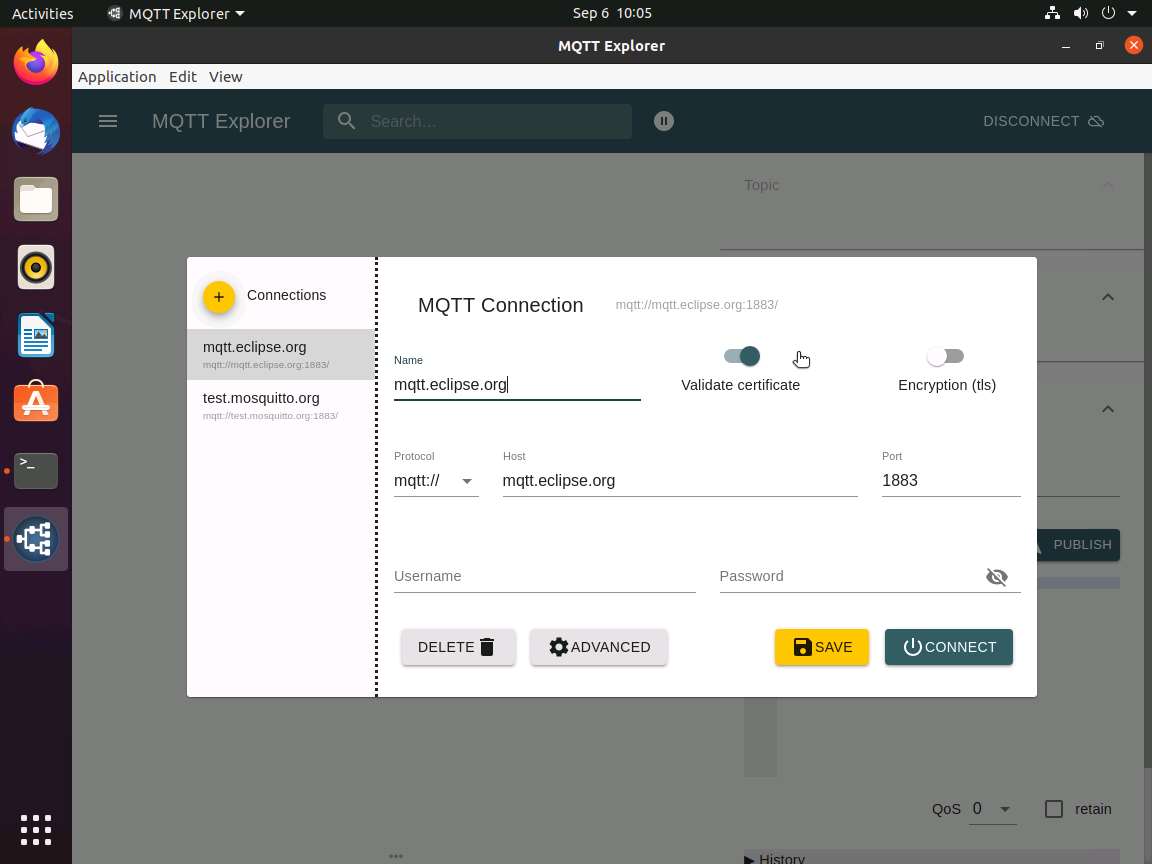
Task: Click the disconnect cloud icon
Action: coord(1096,121)
